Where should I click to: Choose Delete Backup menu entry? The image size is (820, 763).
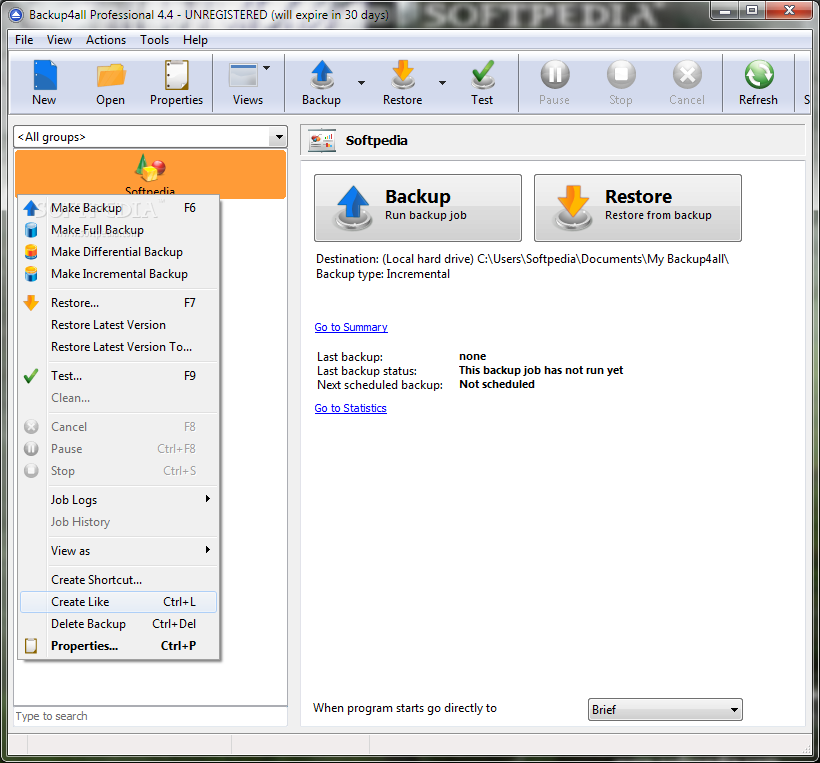119,624
